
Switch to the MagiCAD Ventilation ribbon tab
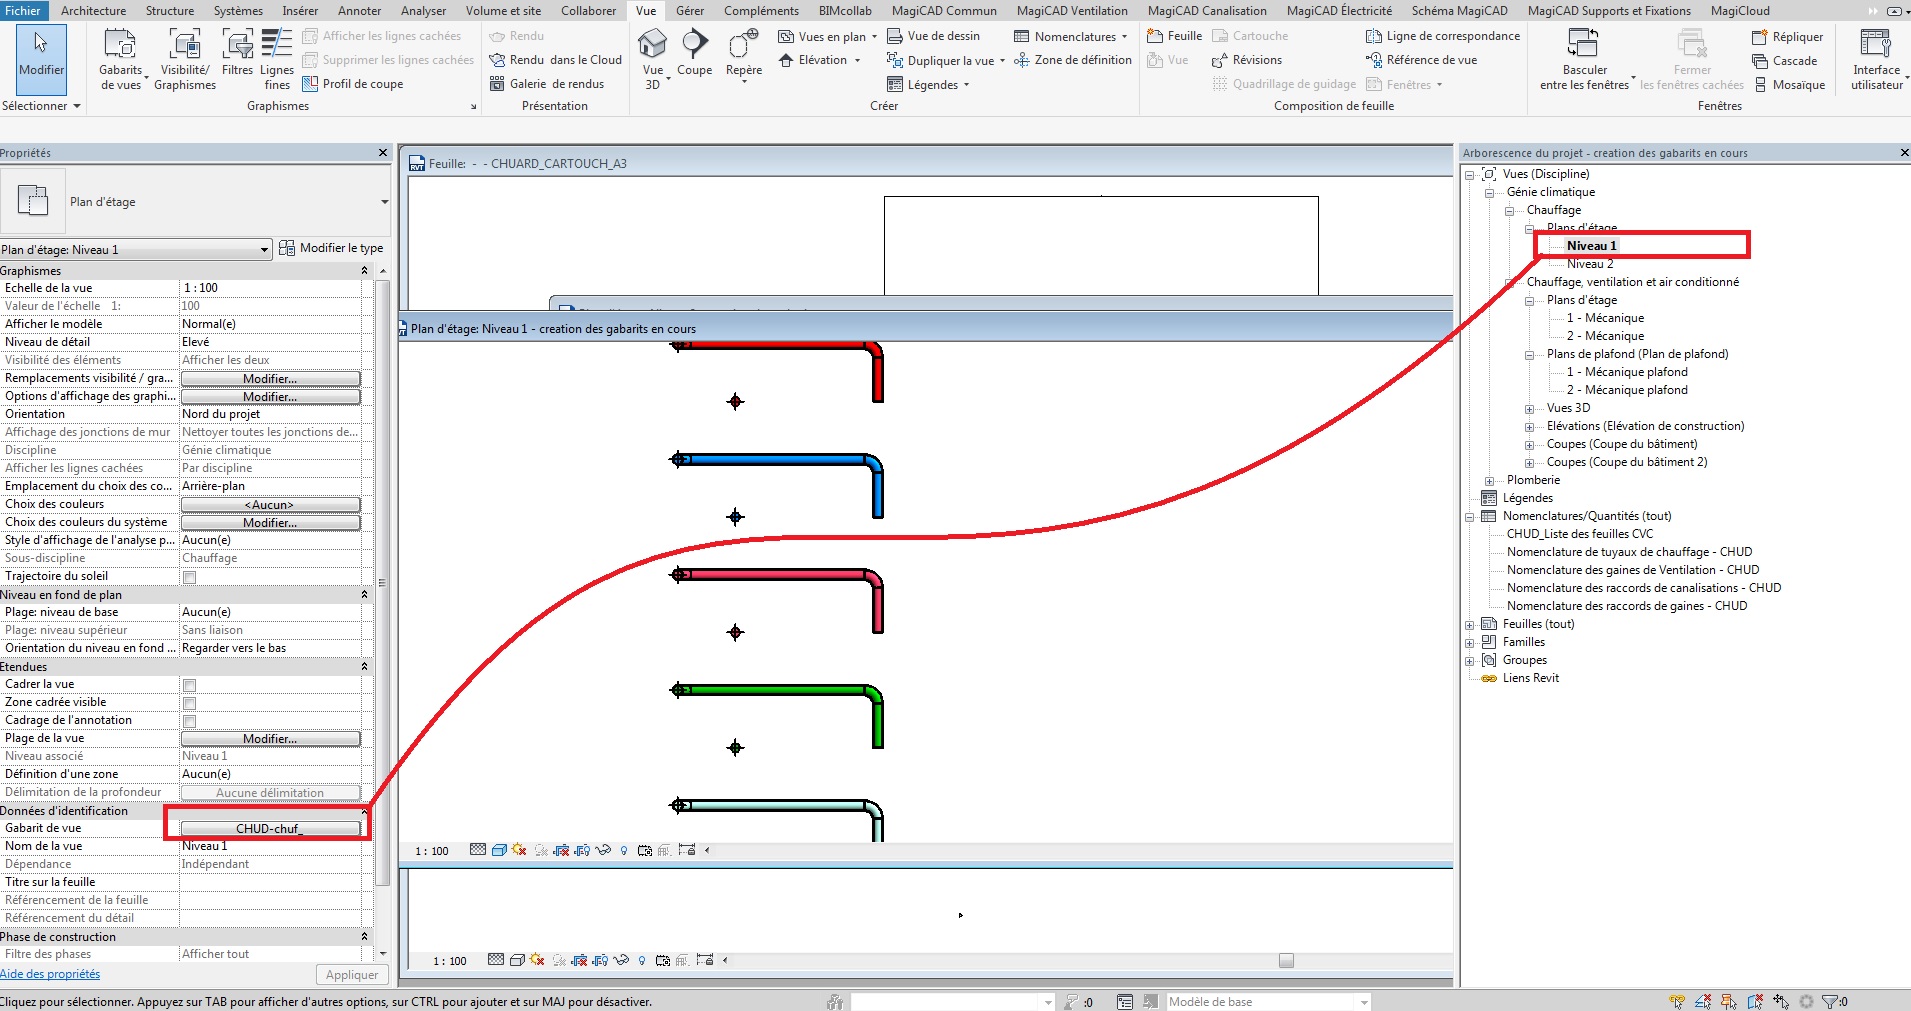click(1071, 10)
